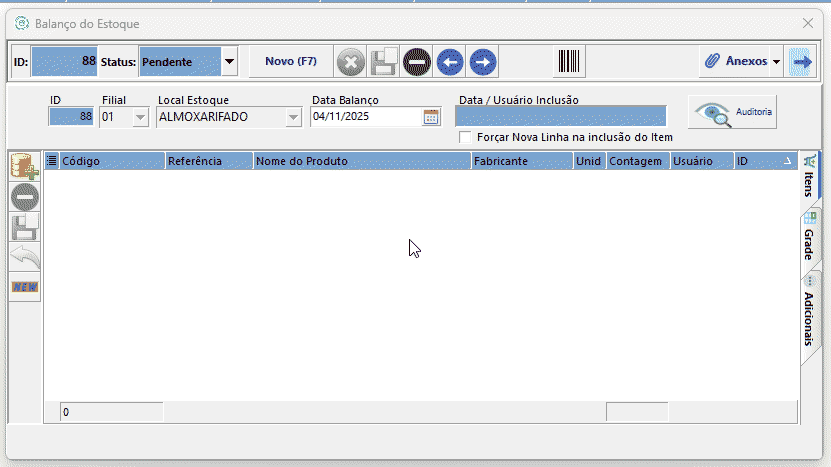Open the Auditoria button
The height and width of the screenshot is (467, 831).
coord(733,113)
